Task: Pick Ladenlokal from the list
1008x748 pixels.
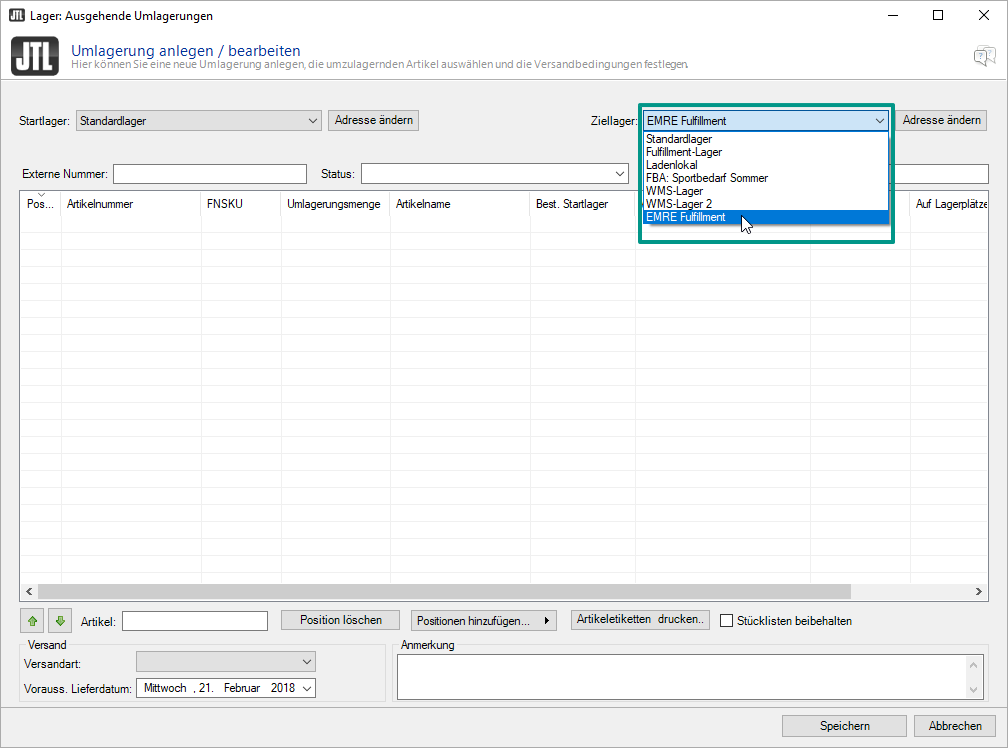Action: [x=672, y=165]
